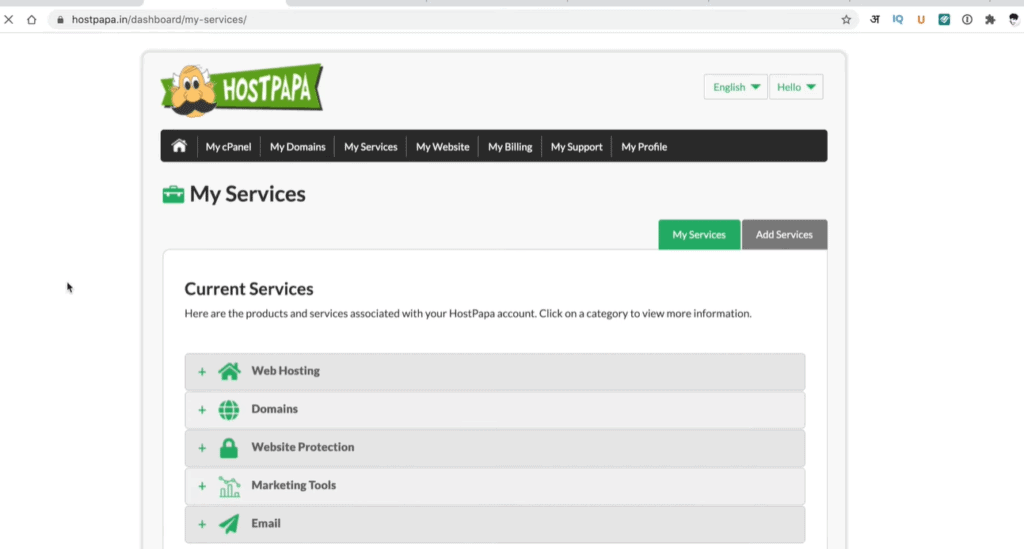This screenshot has height=549, width=1024.
Task: Click the Marketing Tools chart icon
Action: (x=229, y=486)
